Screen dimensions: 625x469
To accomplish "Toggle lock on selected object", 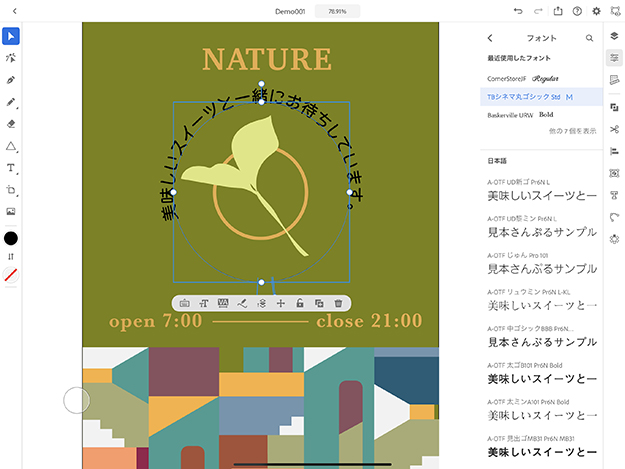I will pos(300,302).
